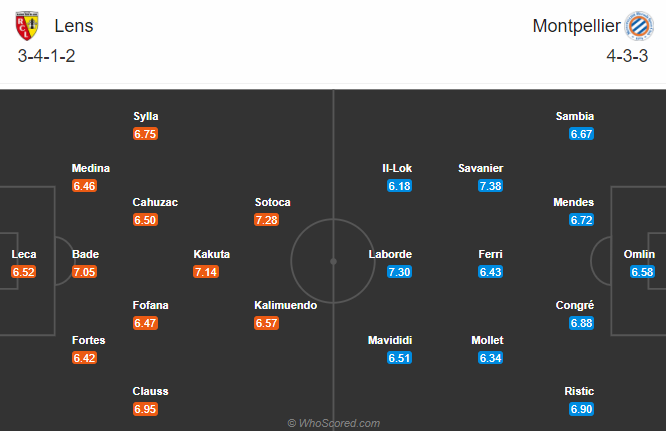The width and height of the screenshot is (666, 431).
Task: Select Bade's 7.05 rating badge
Action: click(x=84, y=272)
